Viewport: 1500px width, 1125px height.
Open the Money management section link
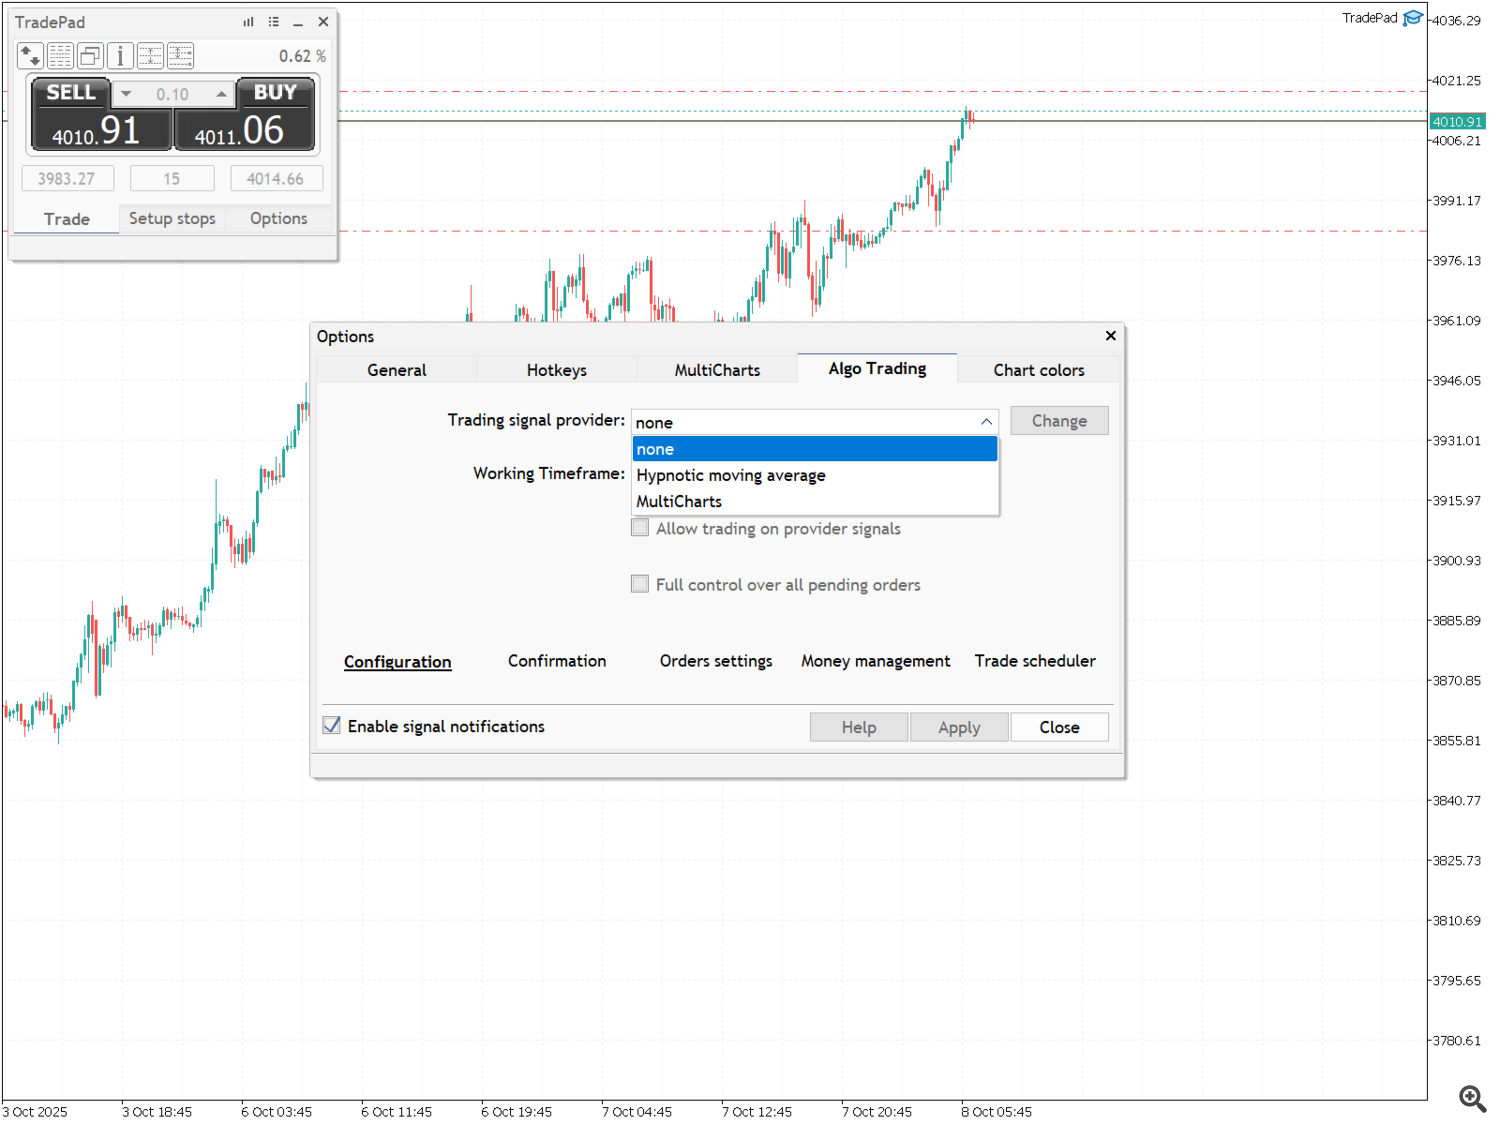[x=875, y=661]
